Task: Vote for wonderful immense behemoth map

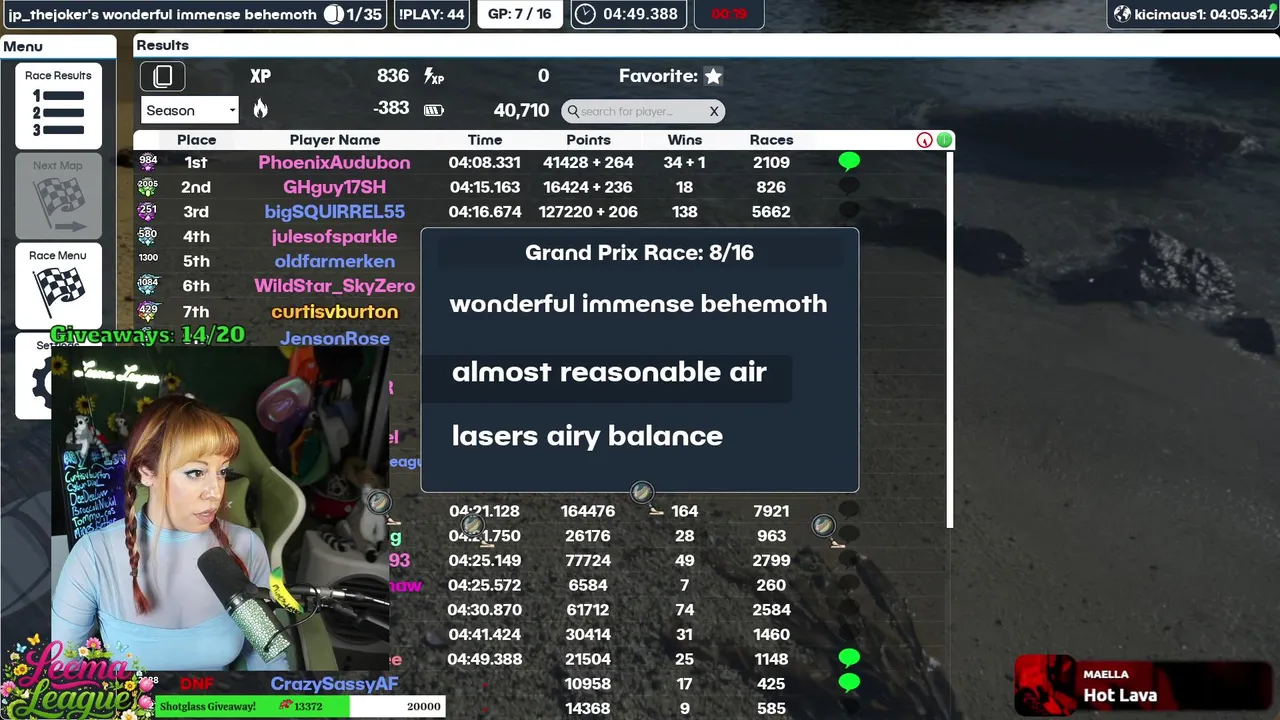Action: [638, 304]
